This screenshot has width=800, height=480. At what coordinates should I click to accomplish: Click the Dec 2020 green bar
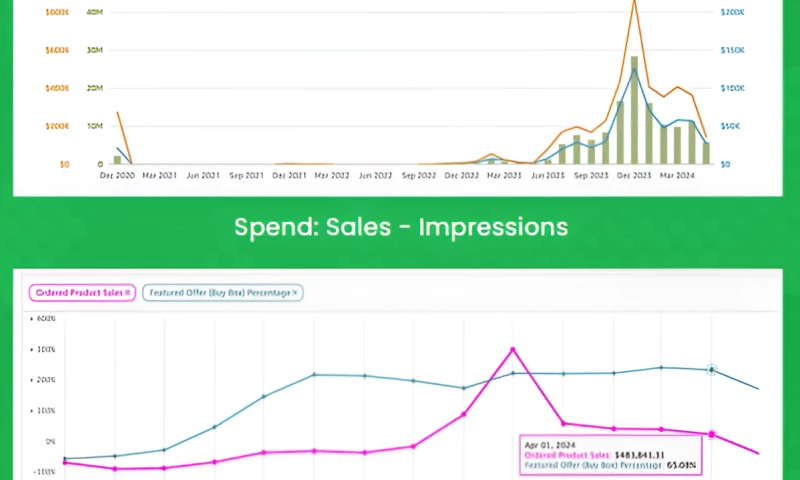(x=117, y=159)
